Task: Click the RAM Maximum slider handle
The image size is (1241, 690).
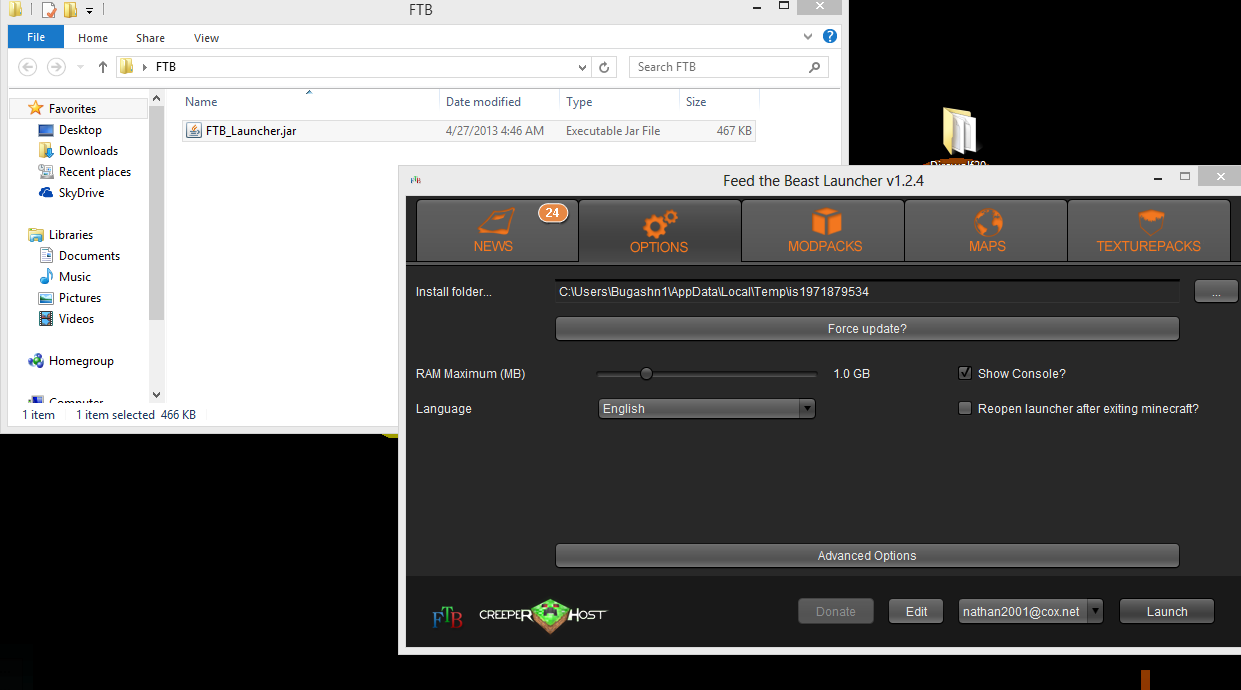Action: pos(646,374)
